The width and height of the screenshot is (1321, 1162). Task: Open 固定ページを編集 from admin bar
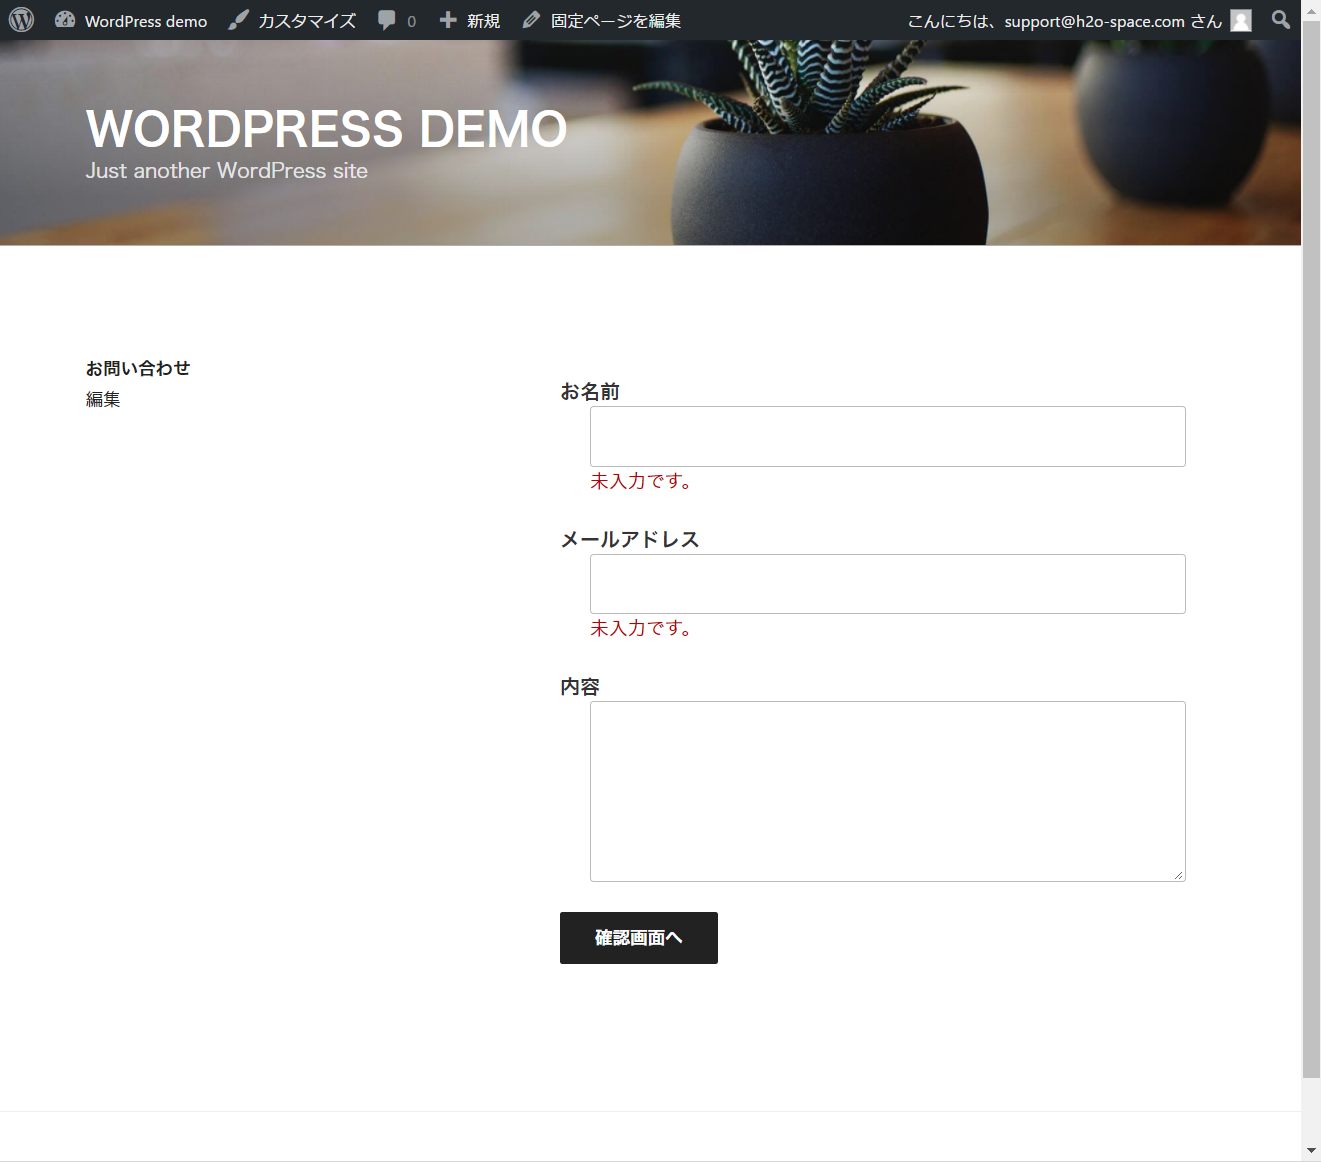tap(616, 21)
